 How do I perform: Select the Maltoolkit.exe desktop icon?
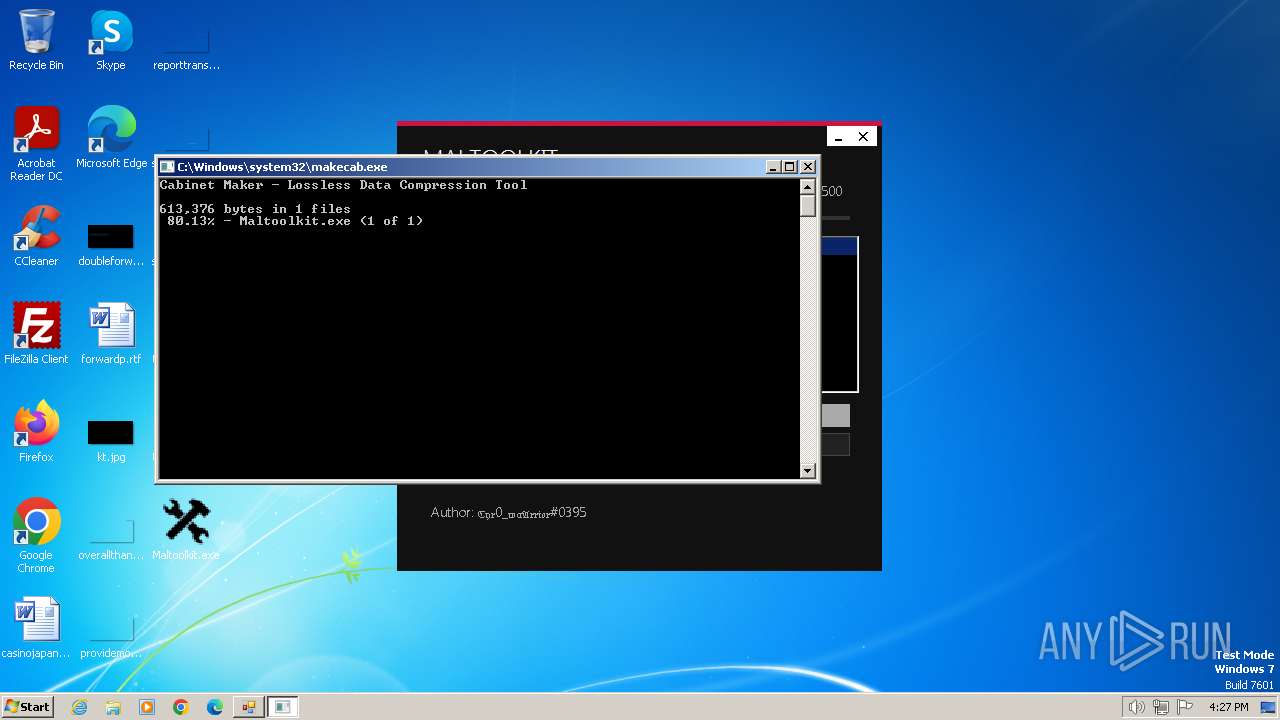(186, 530)
